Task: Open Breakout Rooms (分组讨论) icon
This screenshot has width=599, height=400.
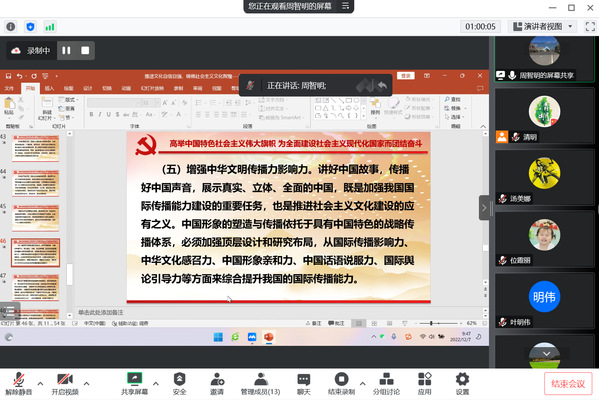Action: pos(386,379)
